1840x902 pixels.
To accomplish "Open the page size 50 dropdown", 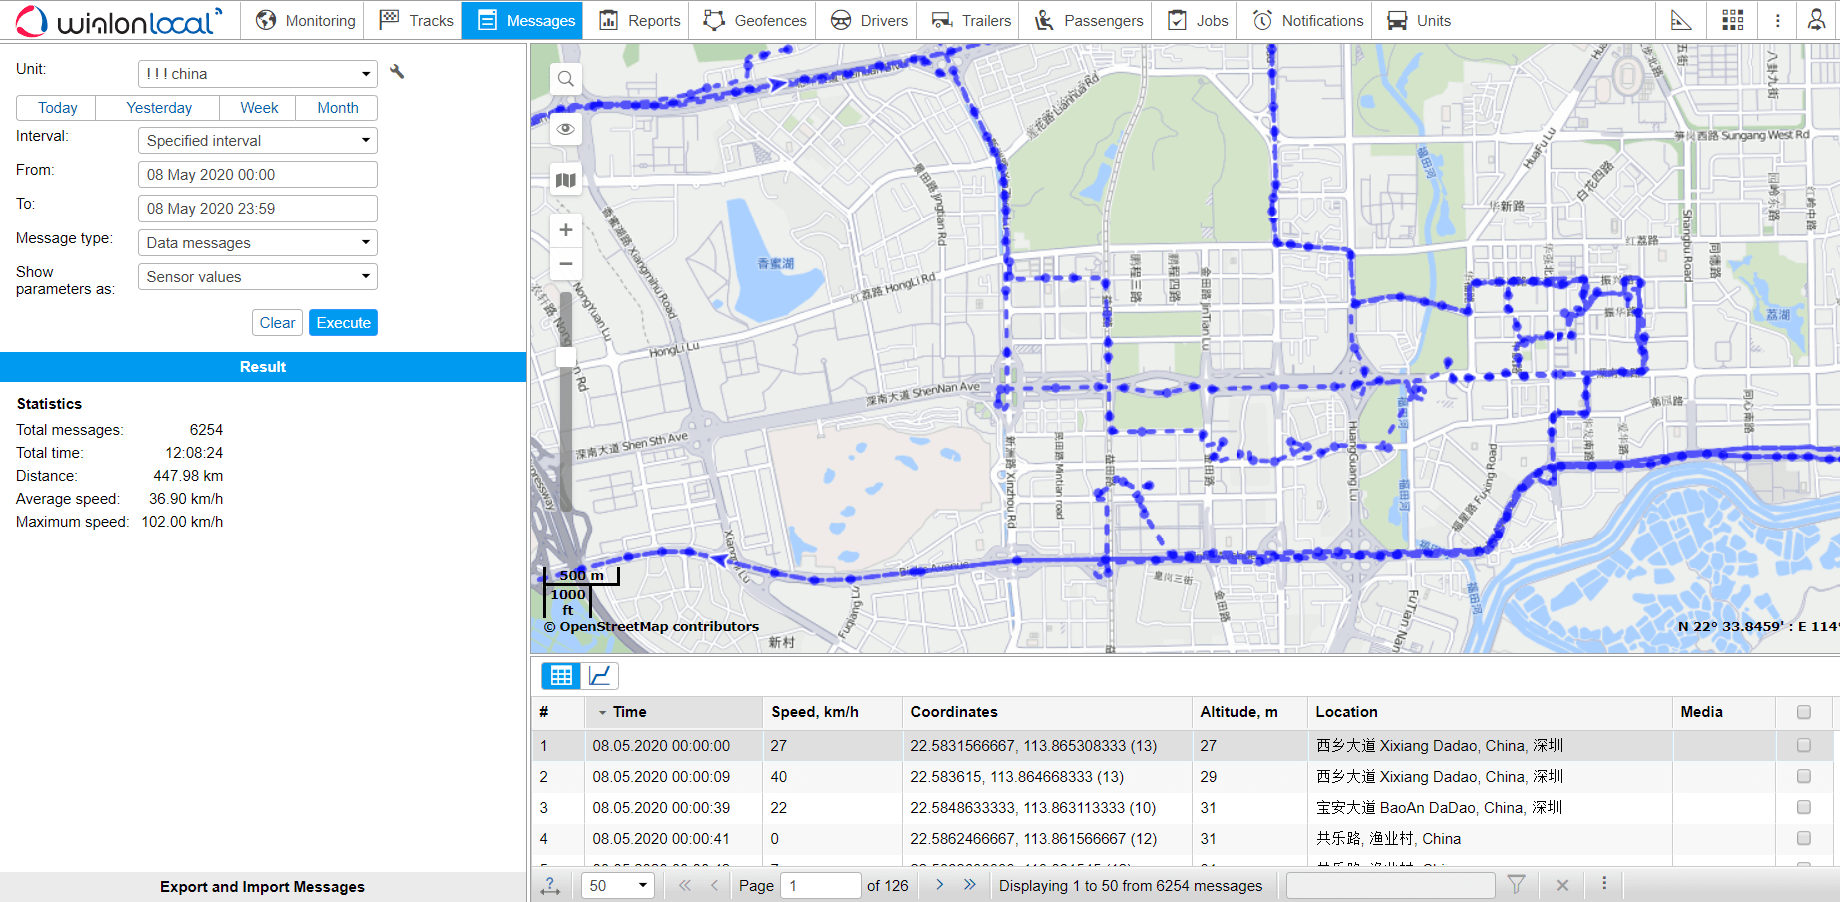I will pos(617,885).
